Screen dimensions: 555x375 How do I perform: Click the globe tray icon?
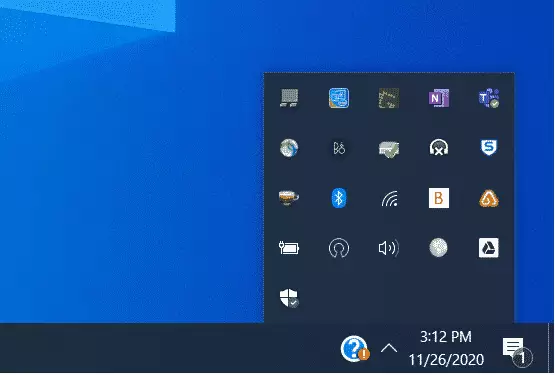coord(289,148)
